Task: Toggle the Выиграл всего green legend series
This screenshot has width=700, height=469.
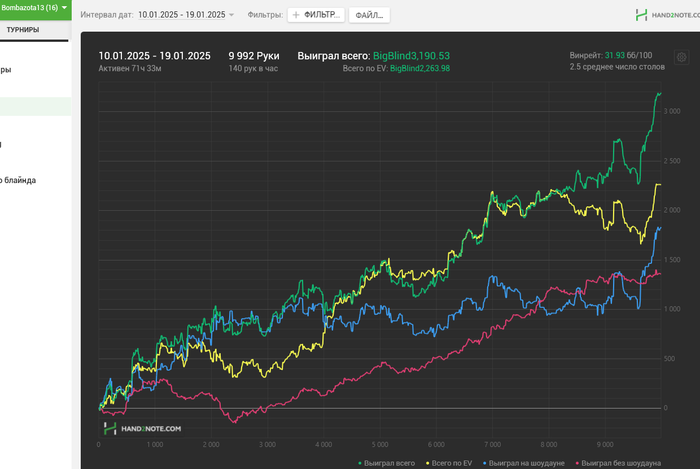Action: 387,463
